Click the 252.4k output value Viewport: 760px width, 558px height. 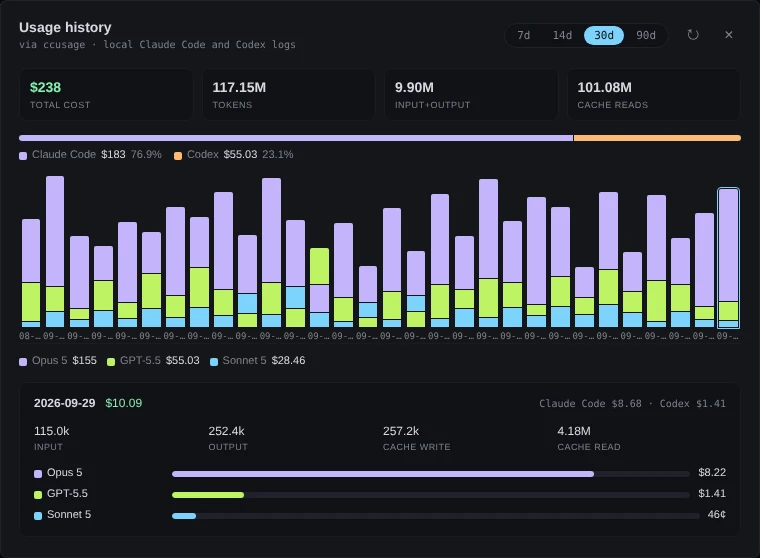226,431
